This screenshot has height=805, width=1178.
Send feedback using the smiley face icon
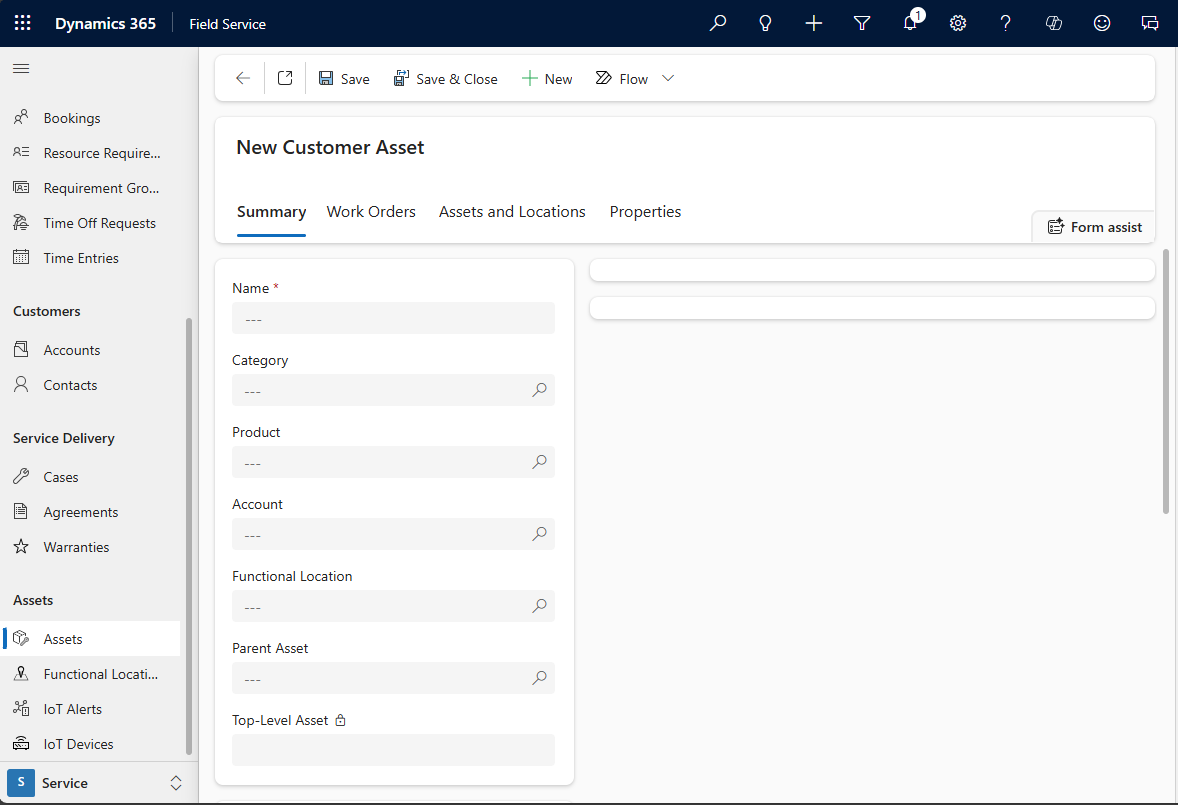click(x=1101, y=22)
